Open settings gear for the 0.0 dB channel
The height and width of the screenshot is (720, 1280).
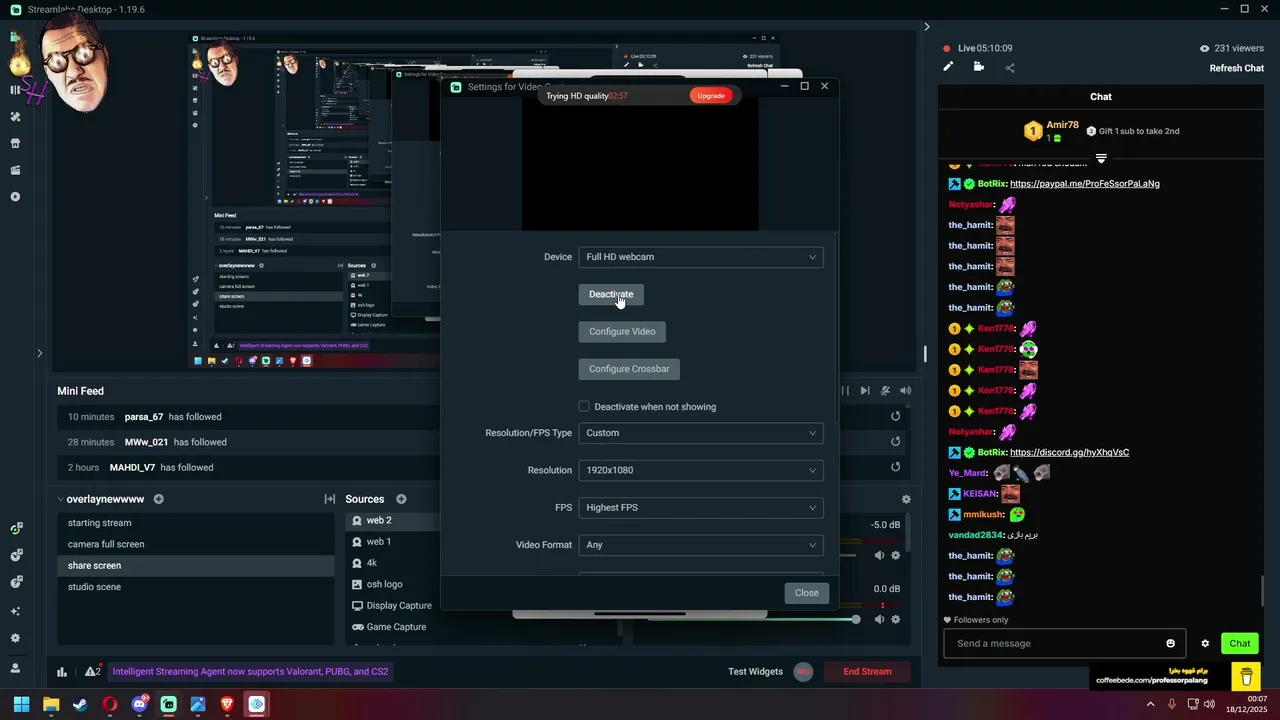(896, 619)
